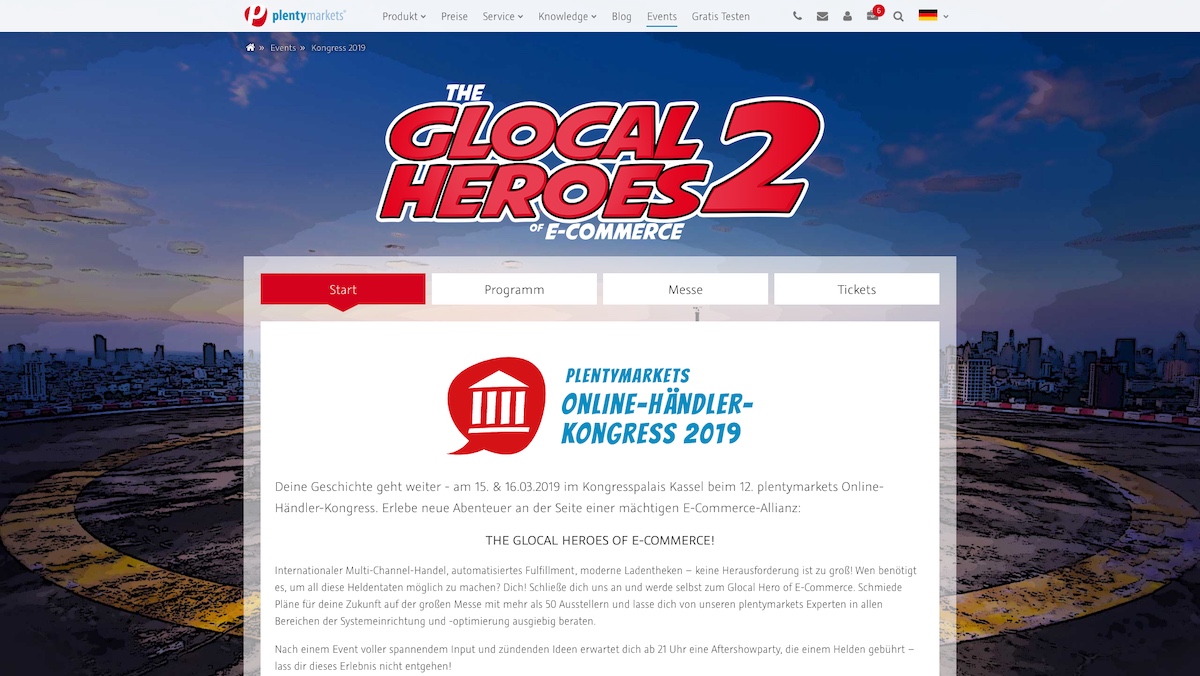Click the German flag language icon
This screenshot has width=1200, height=676.
pos(928,16)
